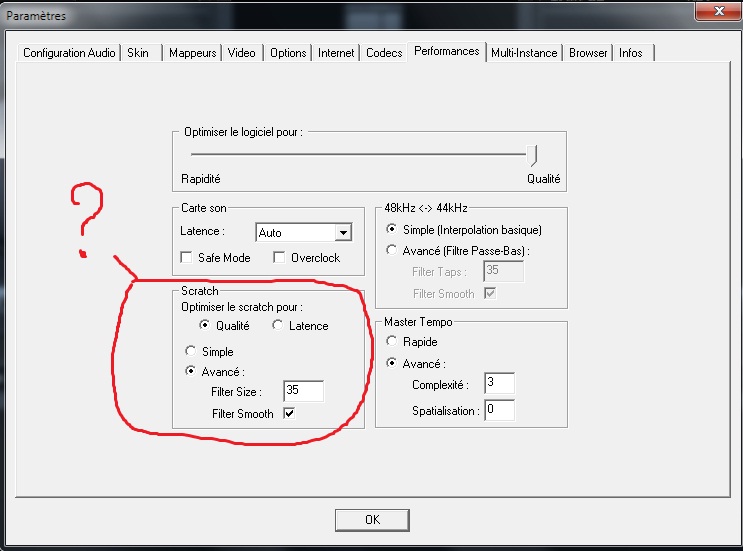
Task: Select Rapide Master Tempo option
Action: click(392, 342)
